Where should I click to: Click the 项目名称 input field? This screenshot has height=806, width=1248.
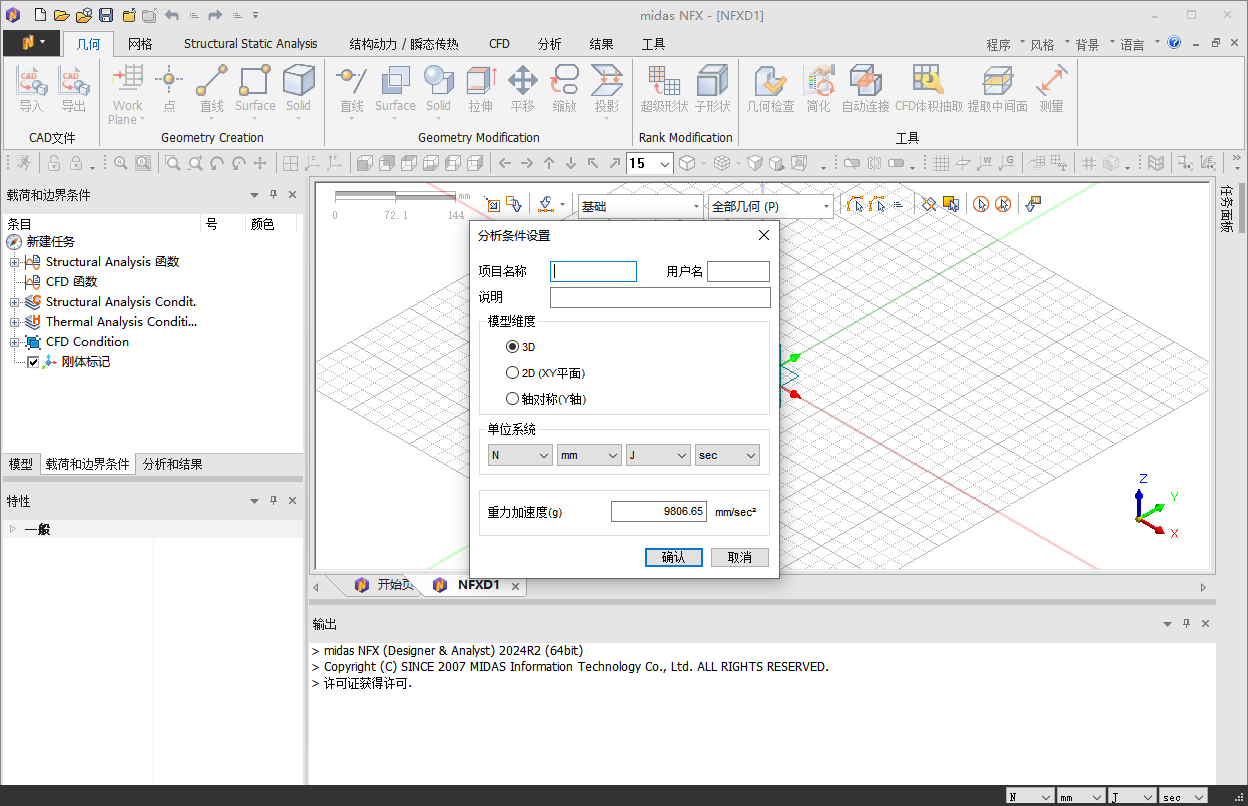(593, 271)
